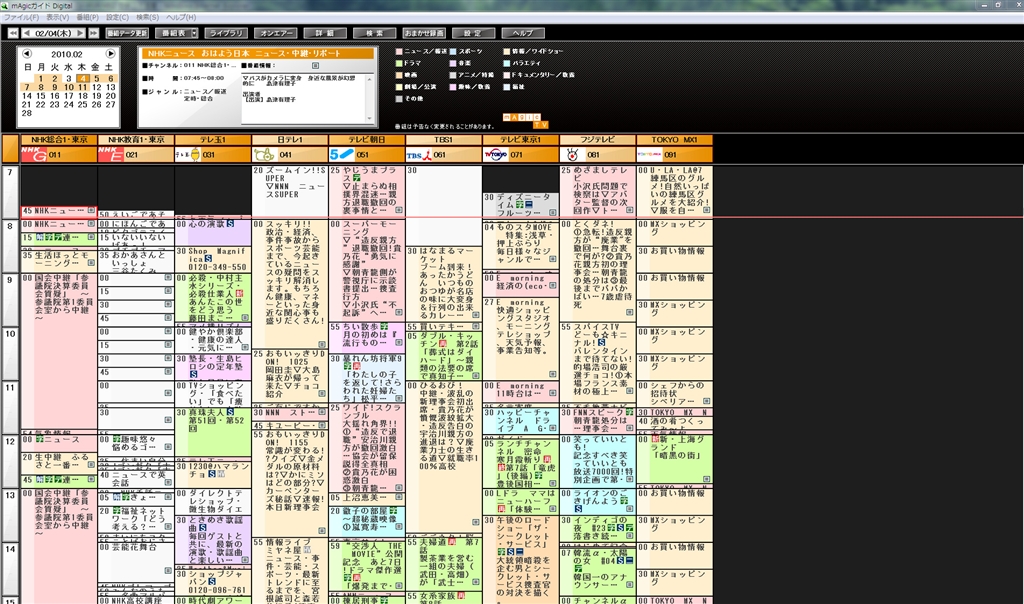Click the TBS 061 channel logo
This screenshot has width=1024, height=604.
420,154
